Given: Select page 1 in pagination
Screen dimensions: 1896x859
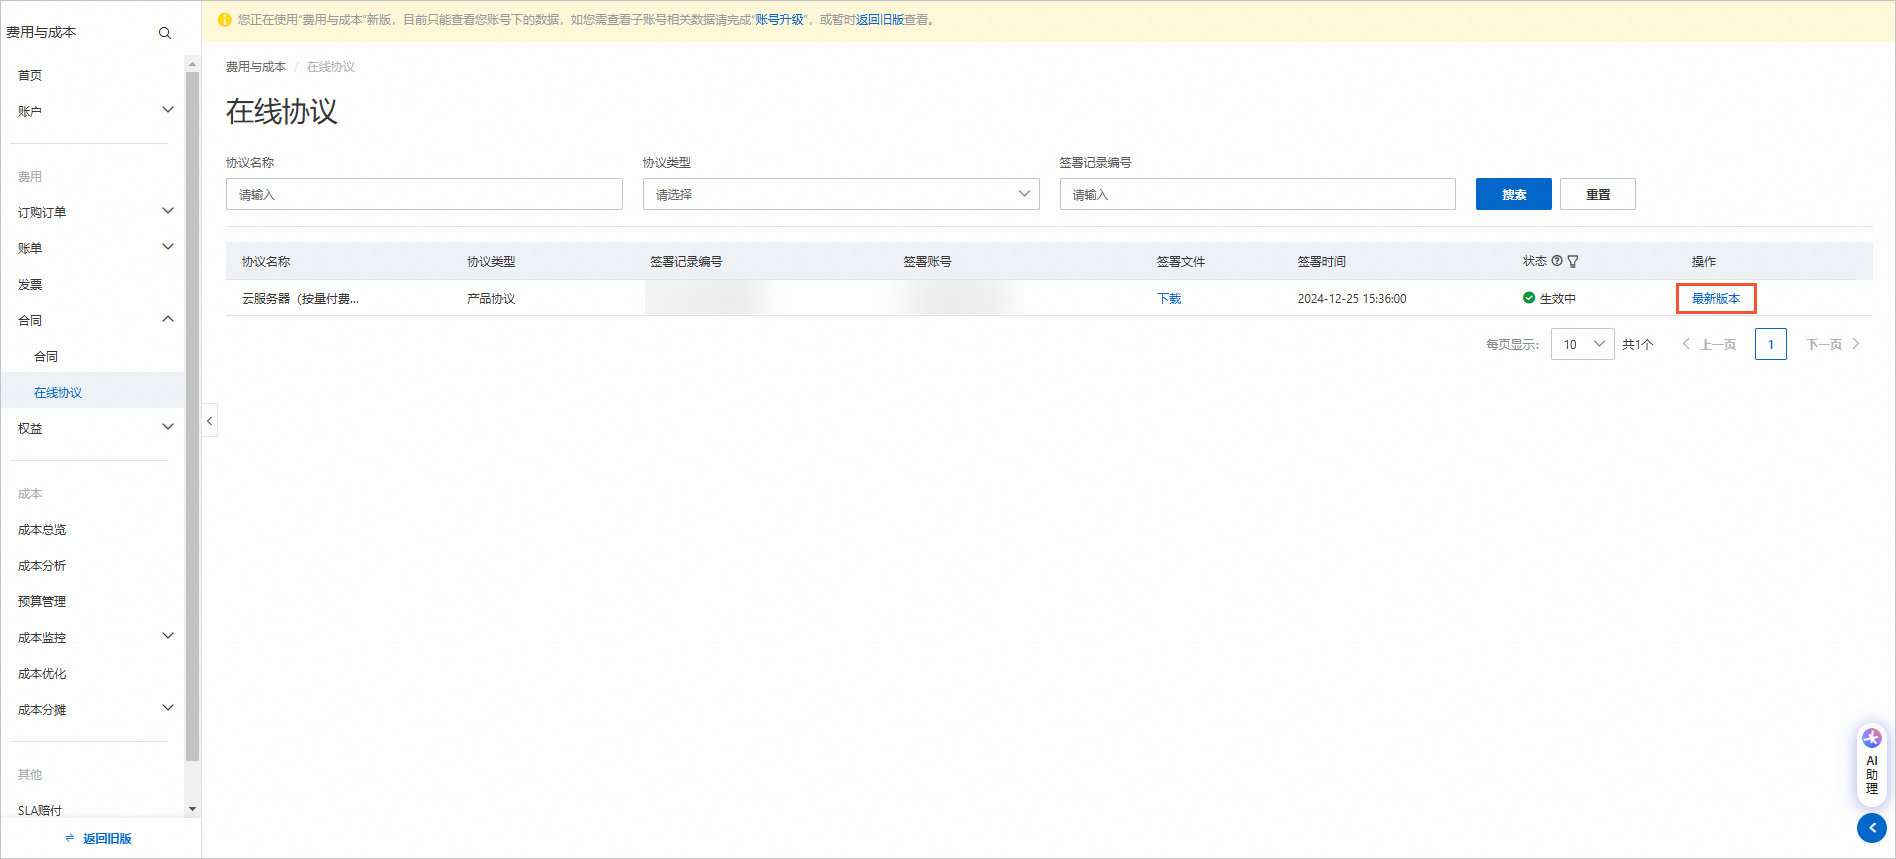Looking at the screenshot, I should click(1771, 344).
